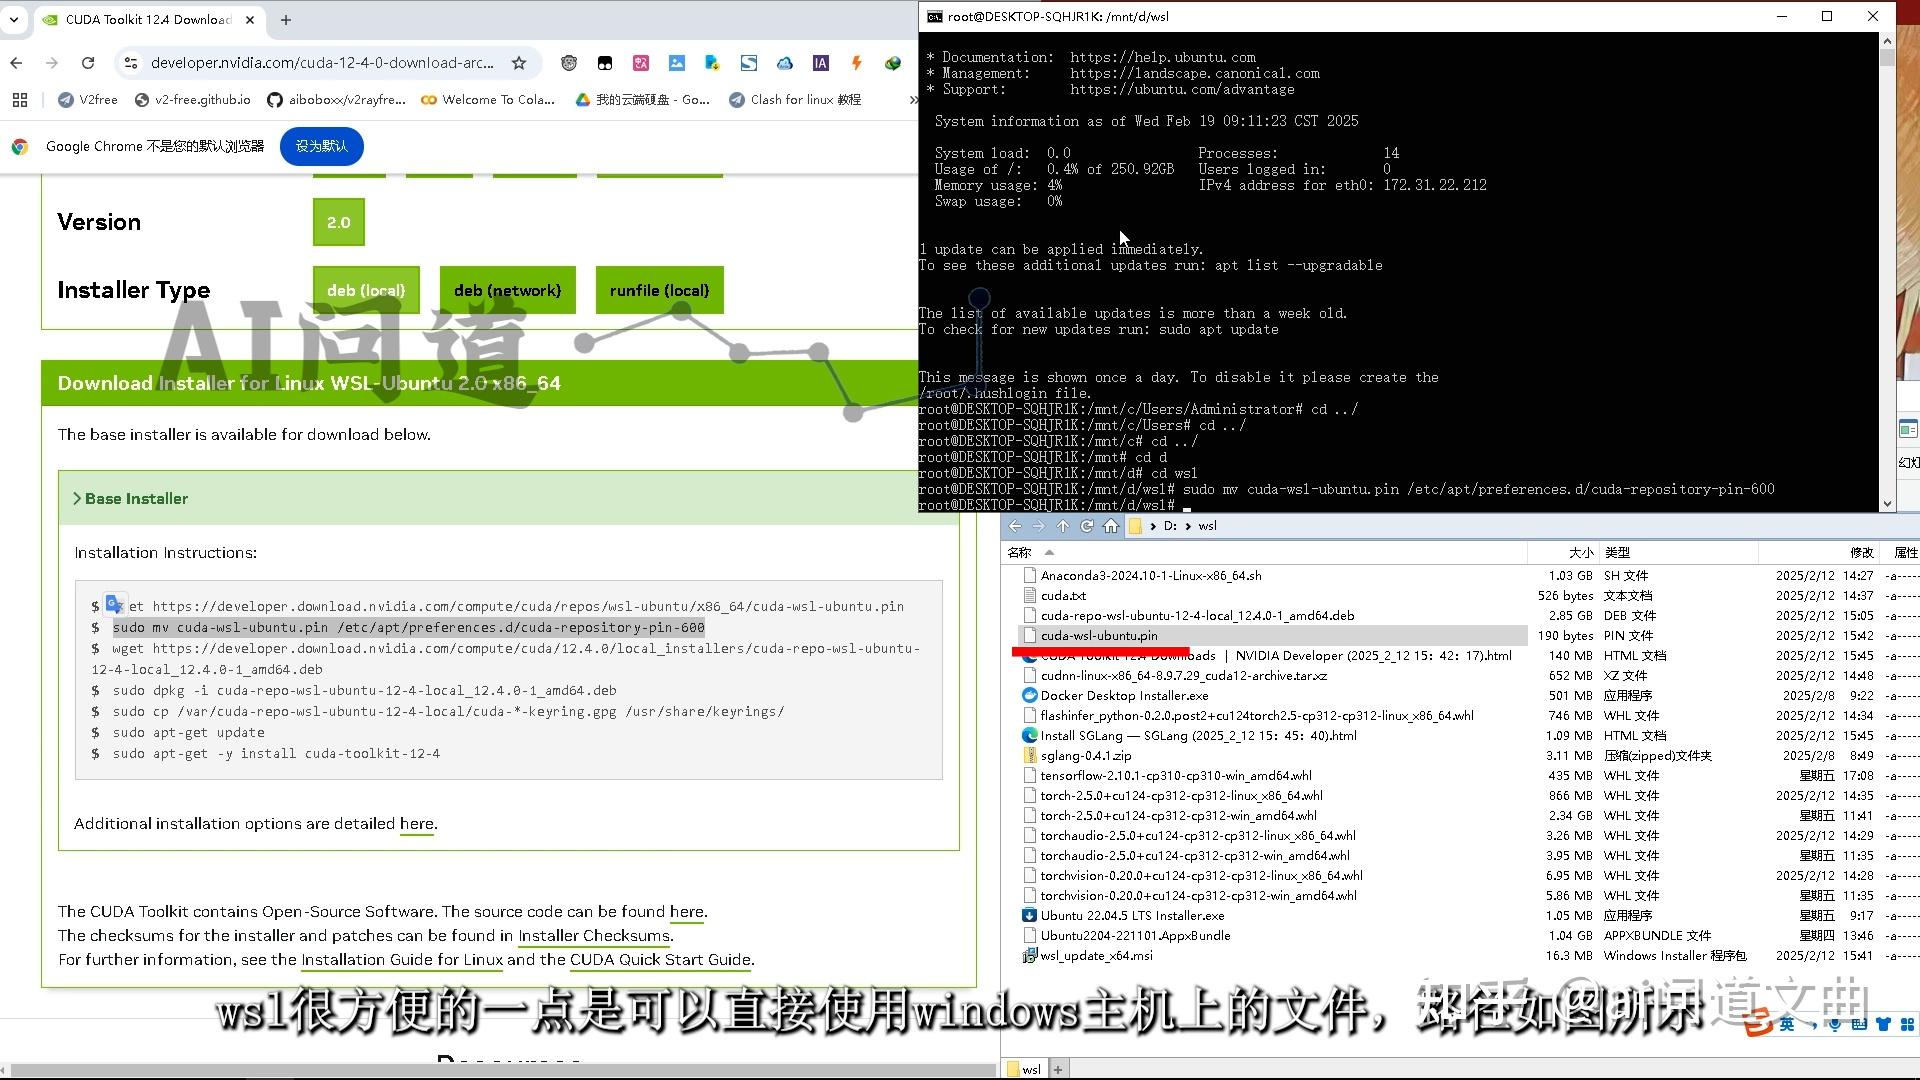The image size is (1920, 1080).
Task: Open site information icon in address bar
Action: tap(130, 63)
